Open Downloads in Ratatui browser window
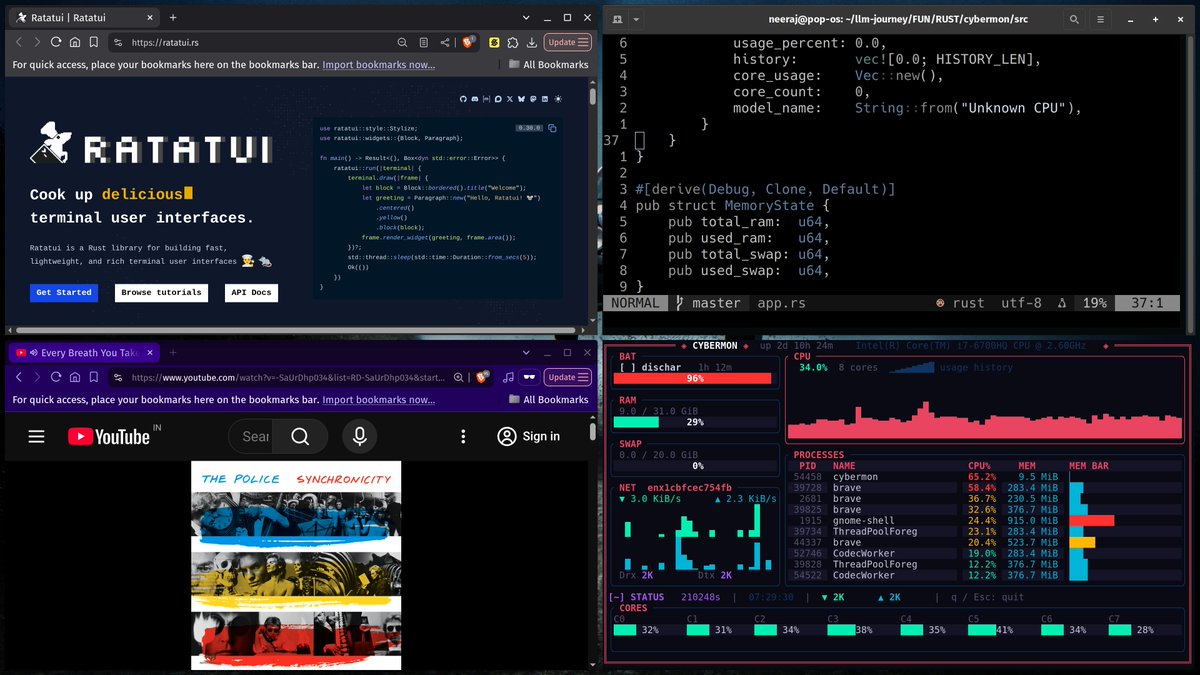Screen dimensions: 1200x675 (x=532, y=42)
